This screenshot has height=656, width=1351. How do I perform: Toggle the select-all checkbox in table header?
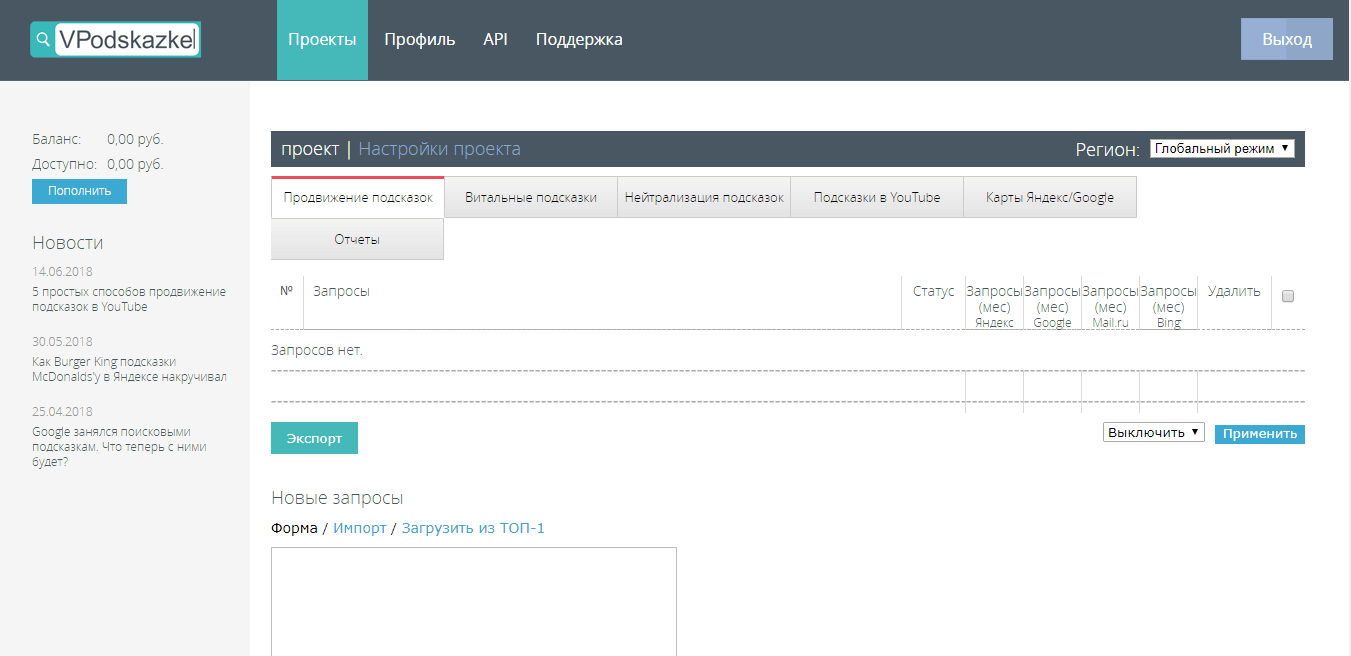pyautogui.click(x=1288, y=296)
